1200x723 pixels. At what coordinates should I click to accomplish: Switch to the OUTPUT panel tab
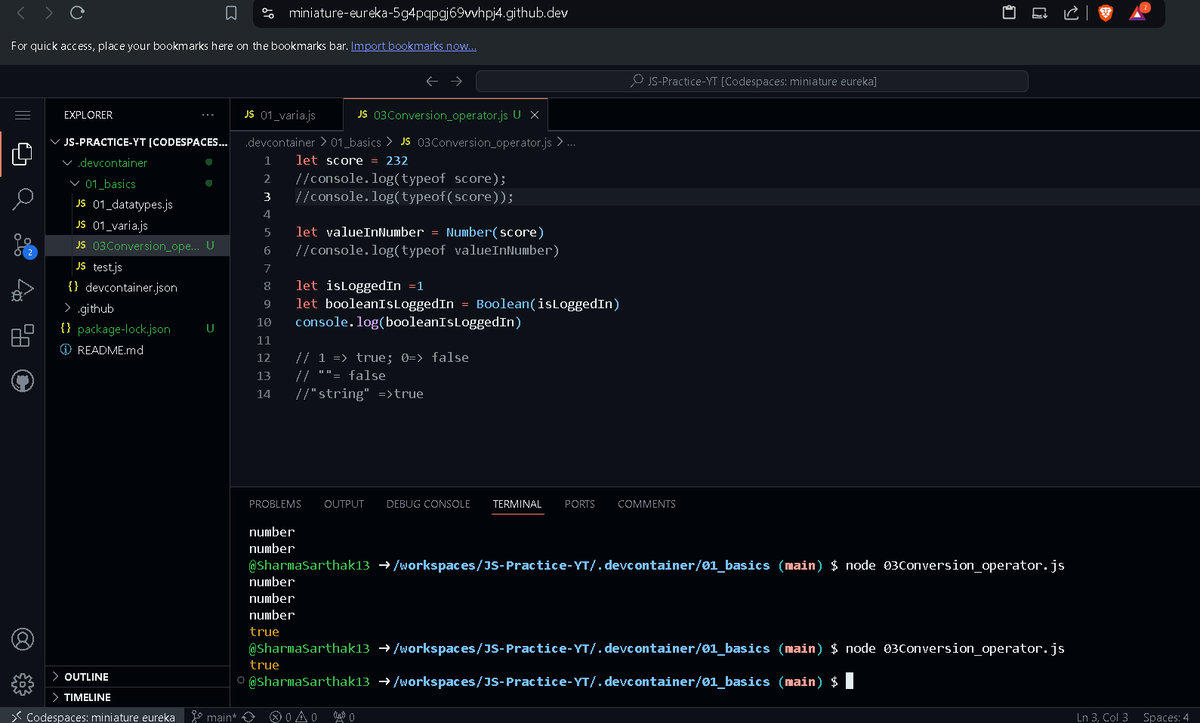pyautogui.click(x=344, y=504)
